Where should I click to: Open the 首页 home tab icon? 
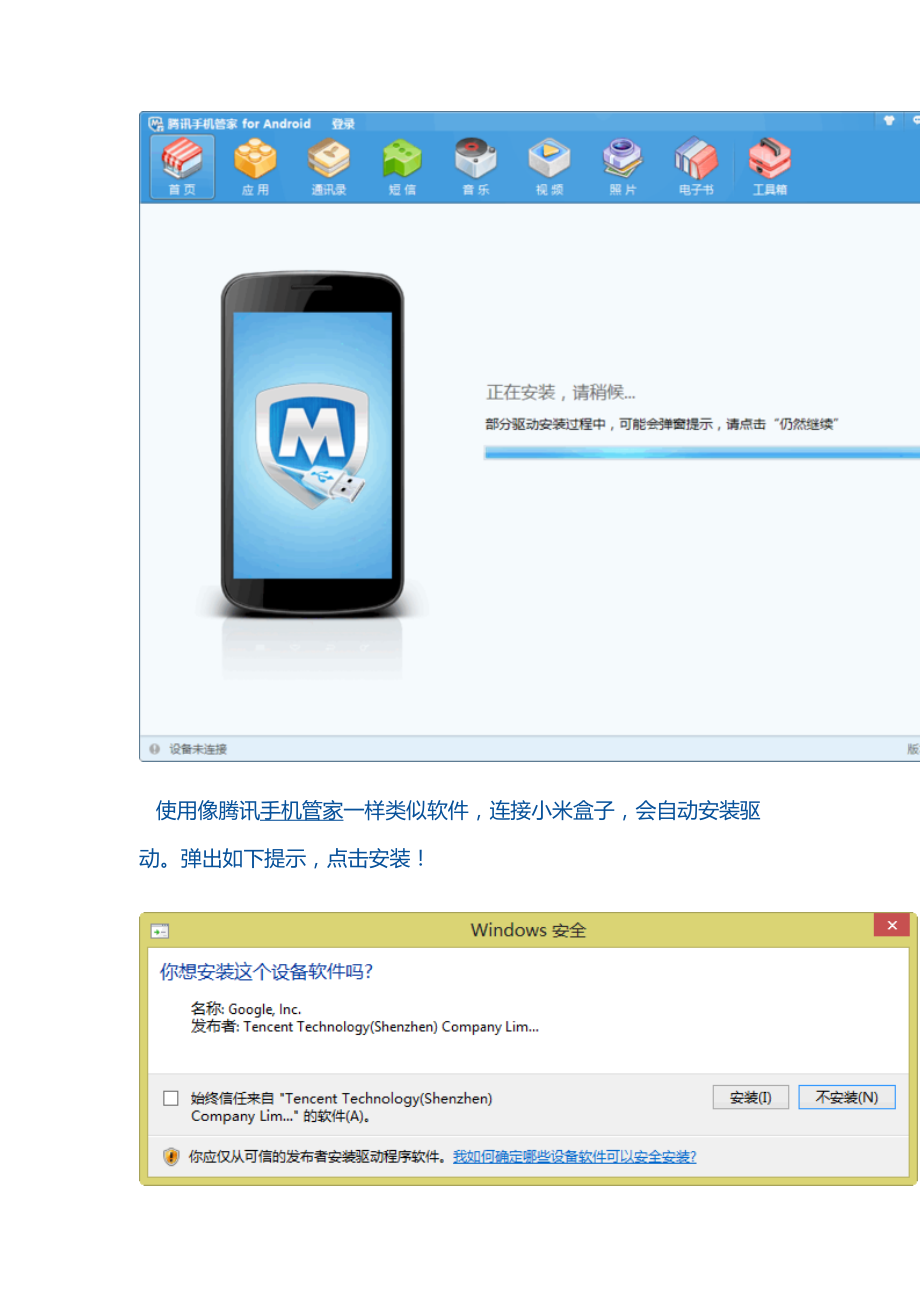click(182, 167)
